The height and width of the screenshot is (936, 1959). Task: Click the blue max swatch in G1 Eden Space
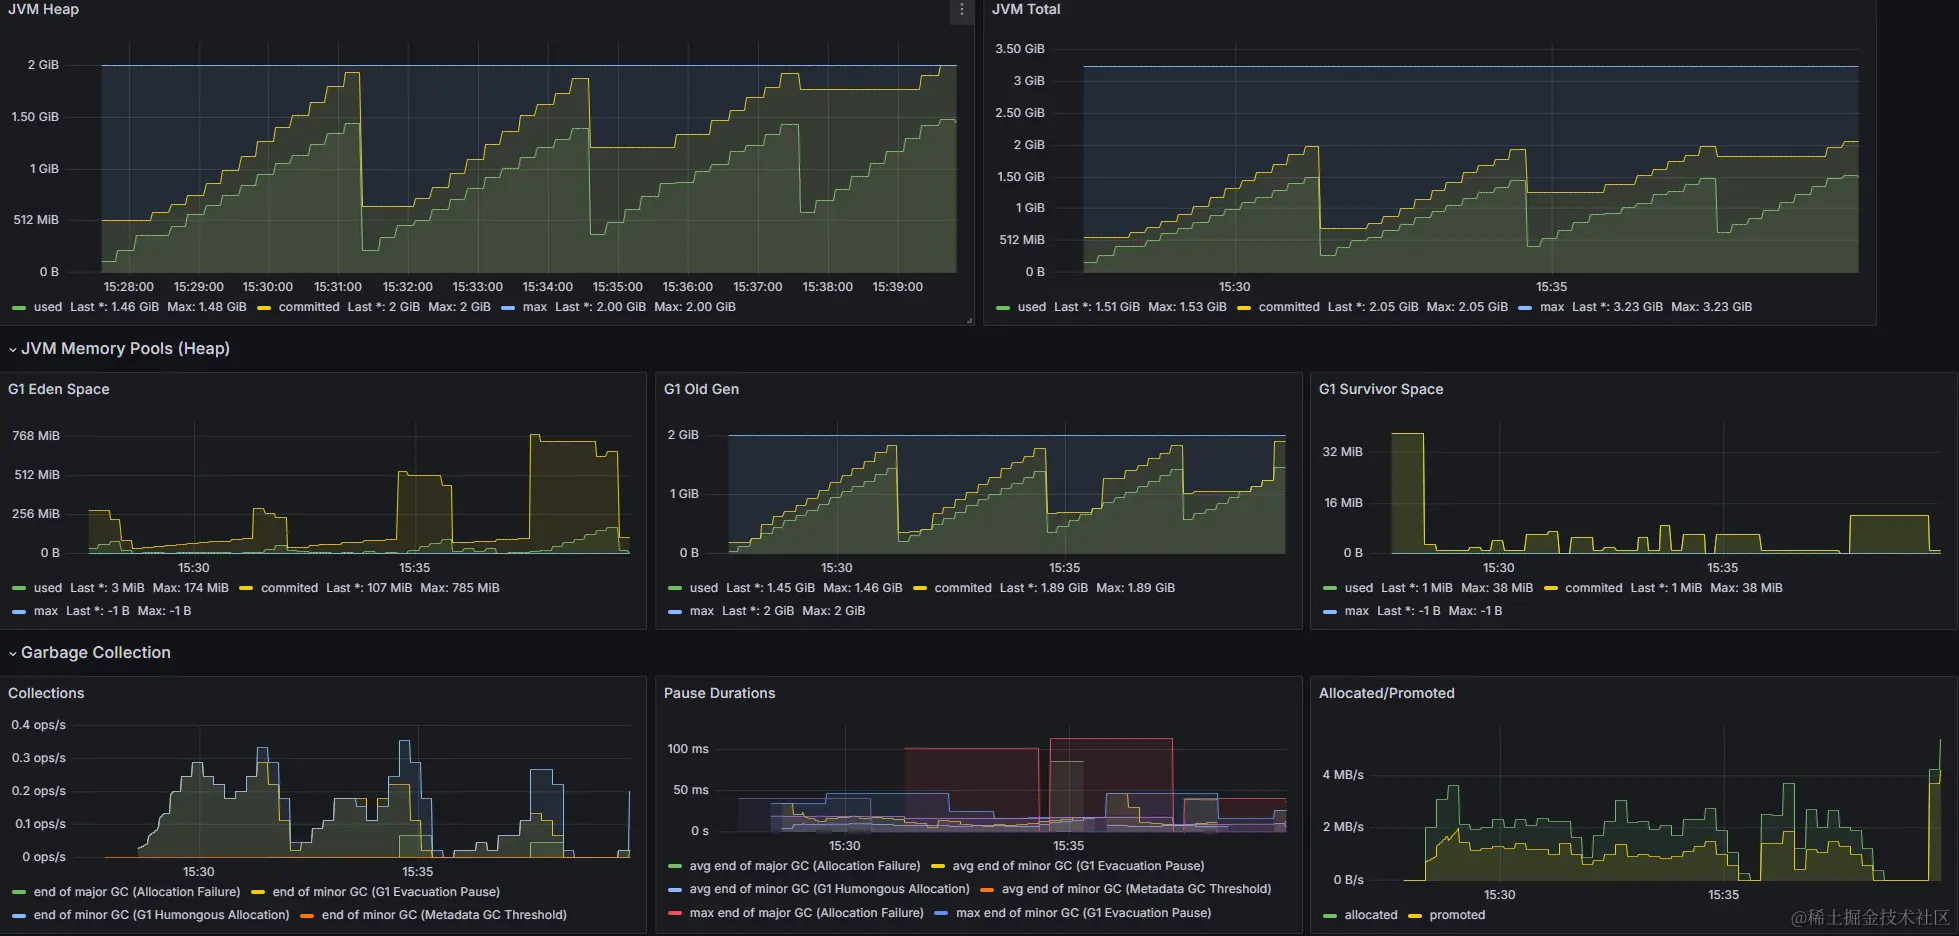point(19,612)
